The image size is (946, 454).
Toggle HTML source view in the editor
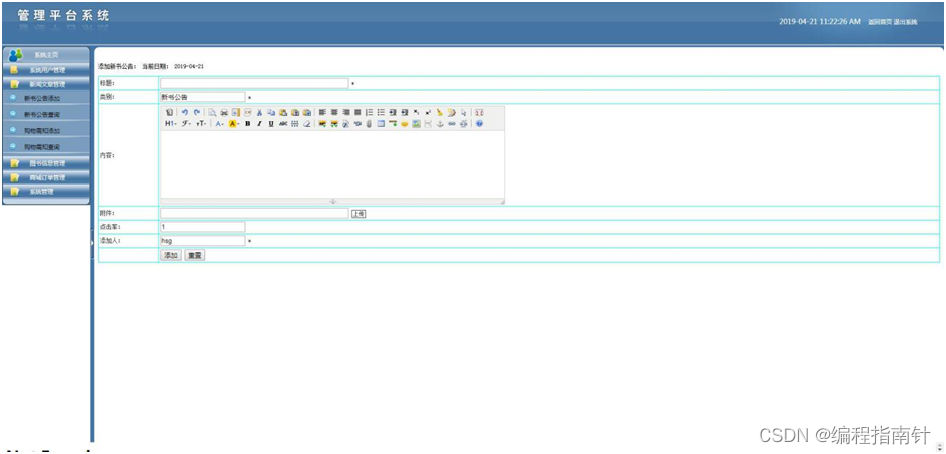click(169, 112)
